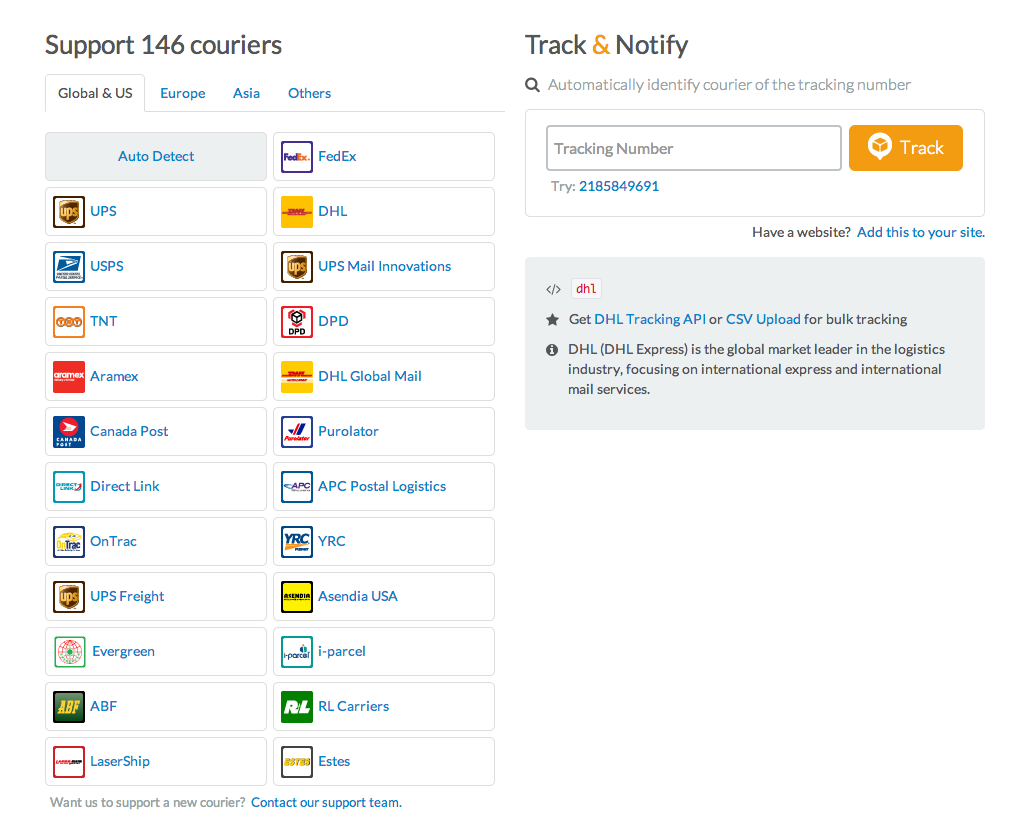Image resolution: width=1013 pixels, height=827 pixels.
Task: Click the USPS eagle logo icon
Action: 68,266
